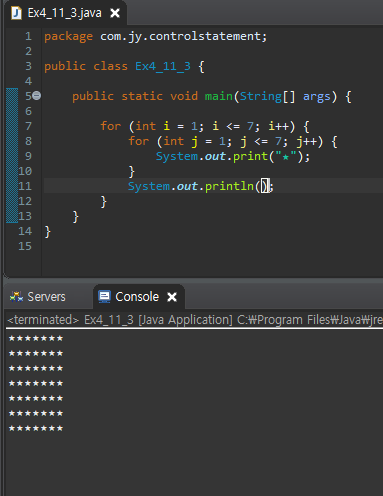Viewport: 383px width, 496px height.
Task: Click the package keyword on line 1
Action: (68, 36)
